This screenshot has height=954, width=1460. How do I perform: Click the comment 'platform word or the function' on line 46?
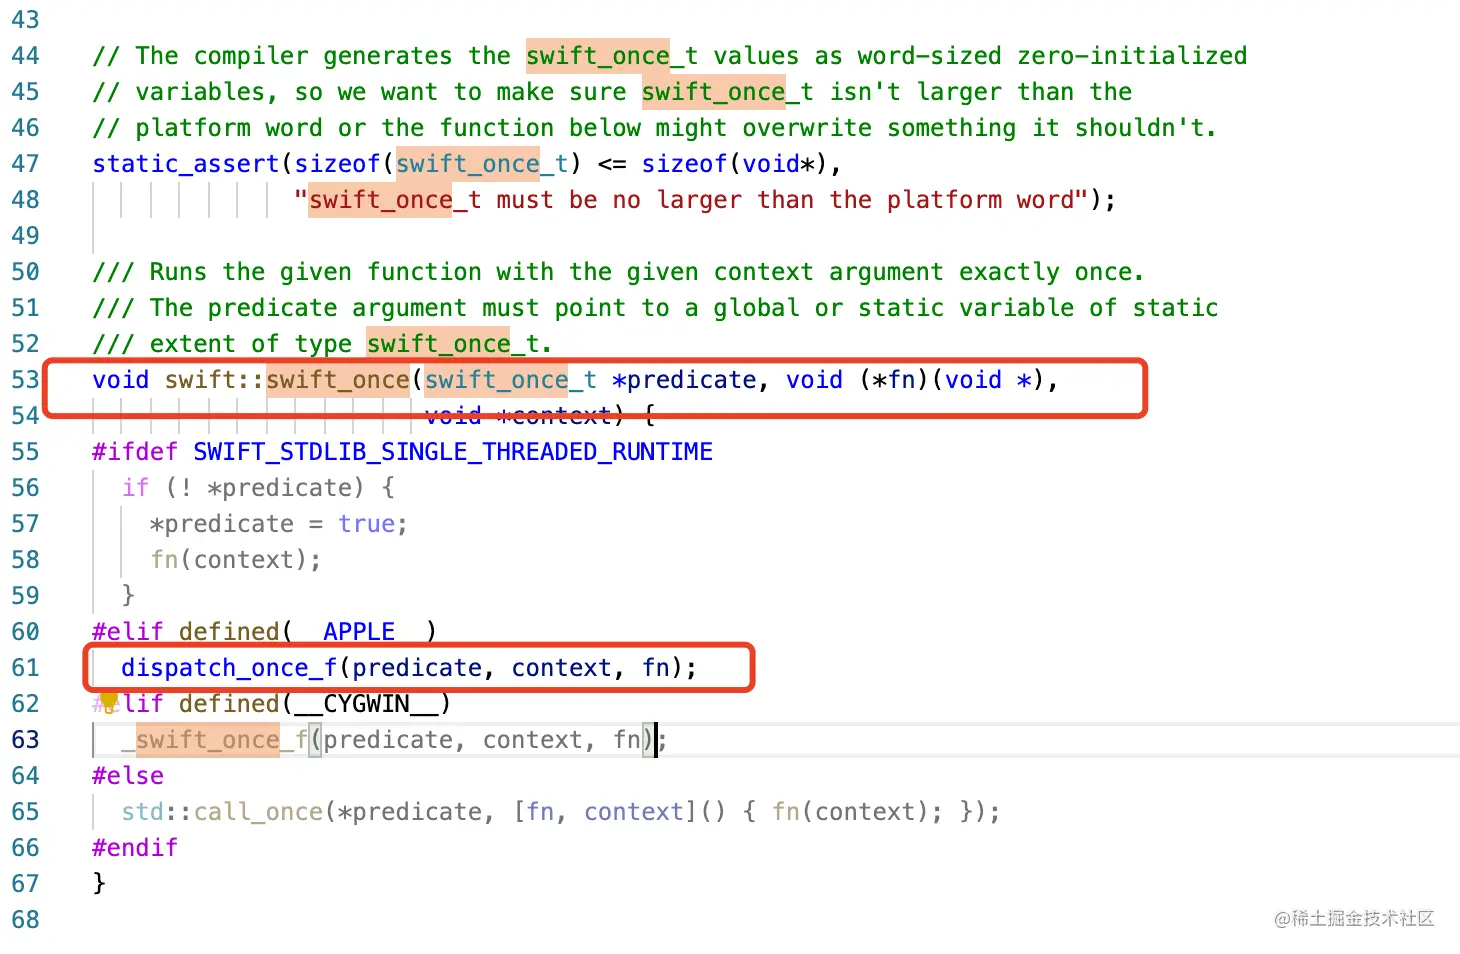(x=345, y=128)
